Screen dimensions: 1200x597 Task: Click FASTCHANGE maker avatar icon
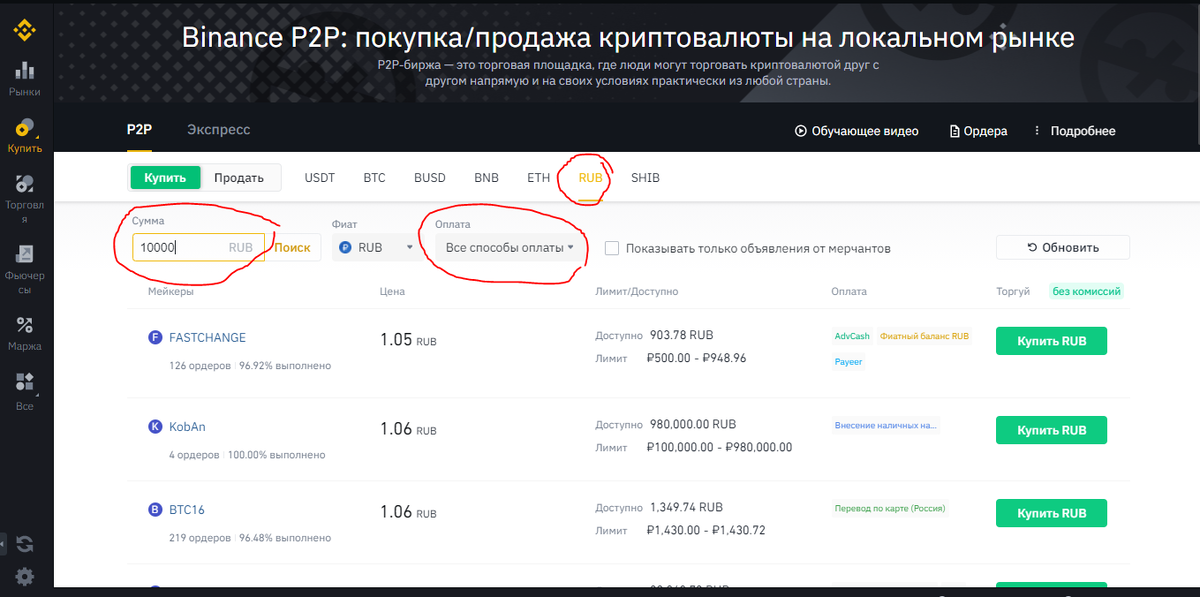tap(155, 338)
